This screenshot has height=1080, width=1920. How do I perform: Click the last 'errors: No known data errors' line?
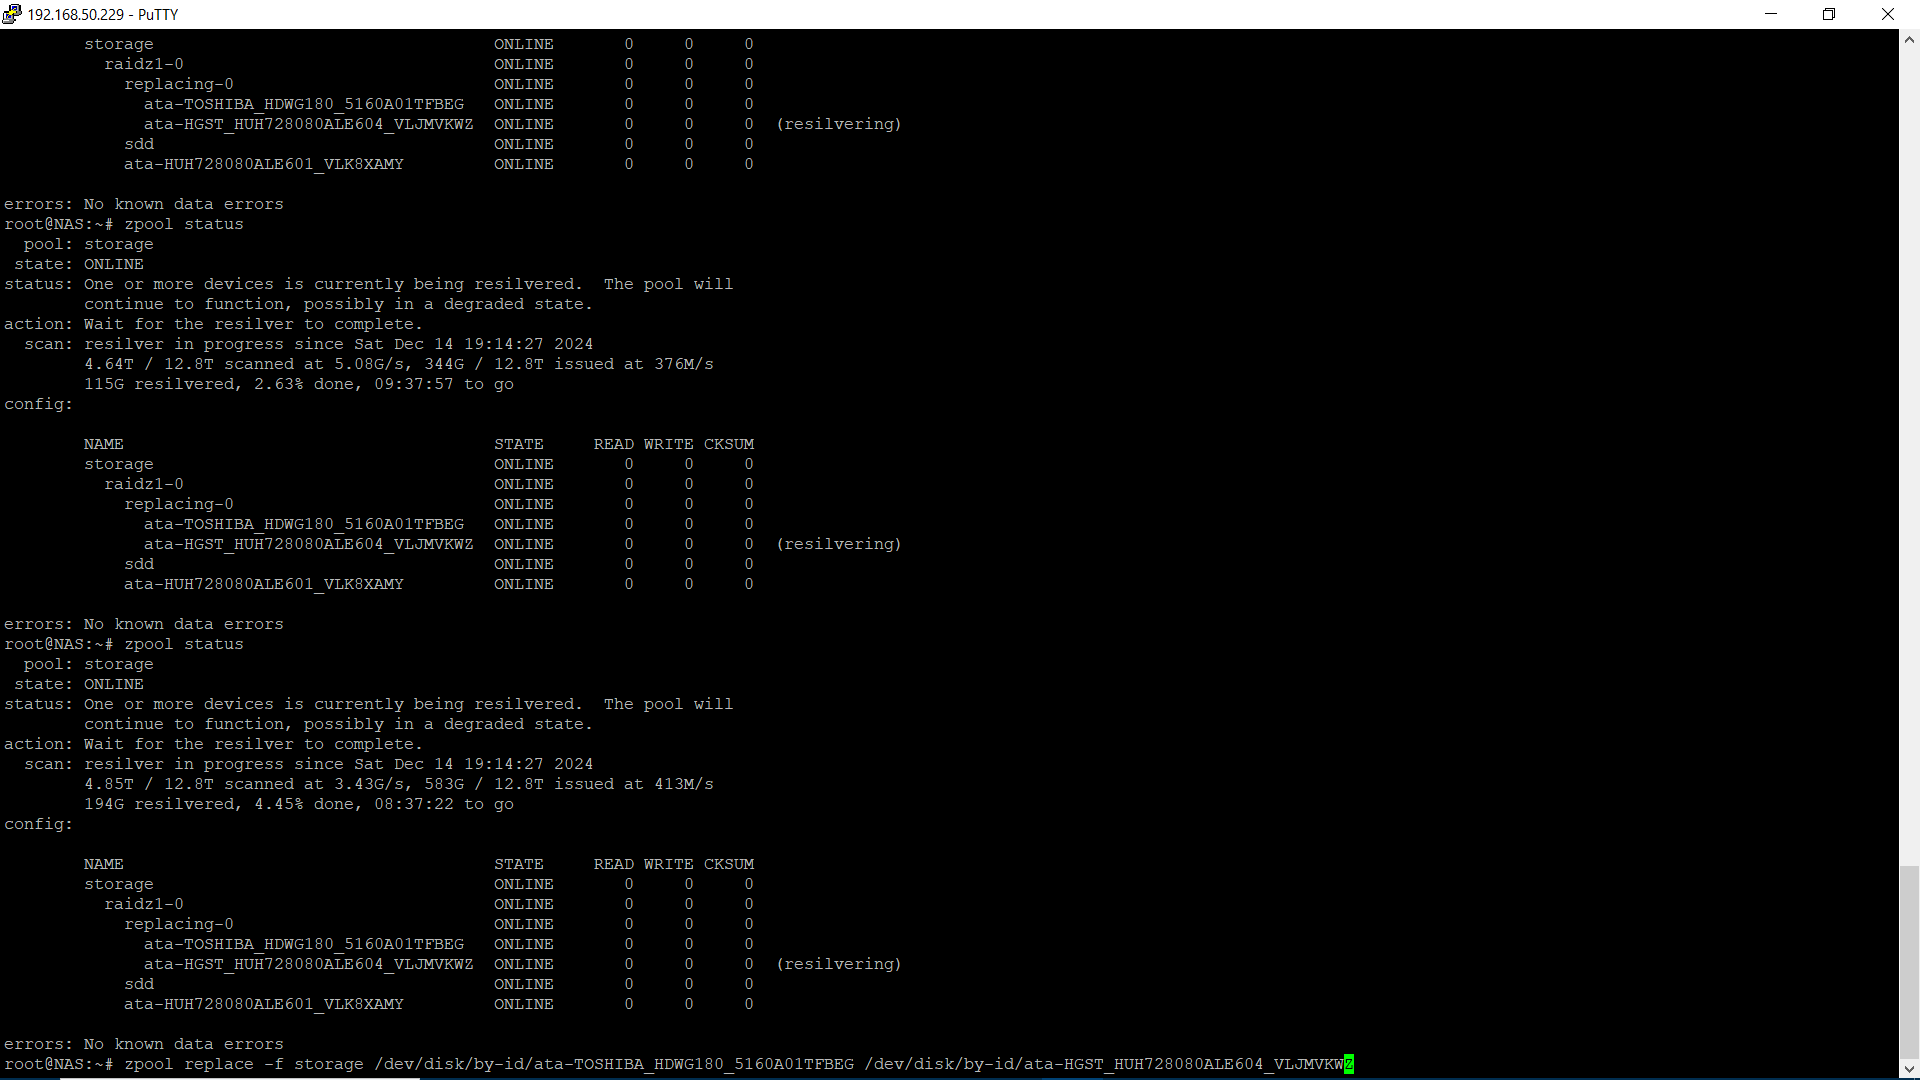coord(144,1044)
